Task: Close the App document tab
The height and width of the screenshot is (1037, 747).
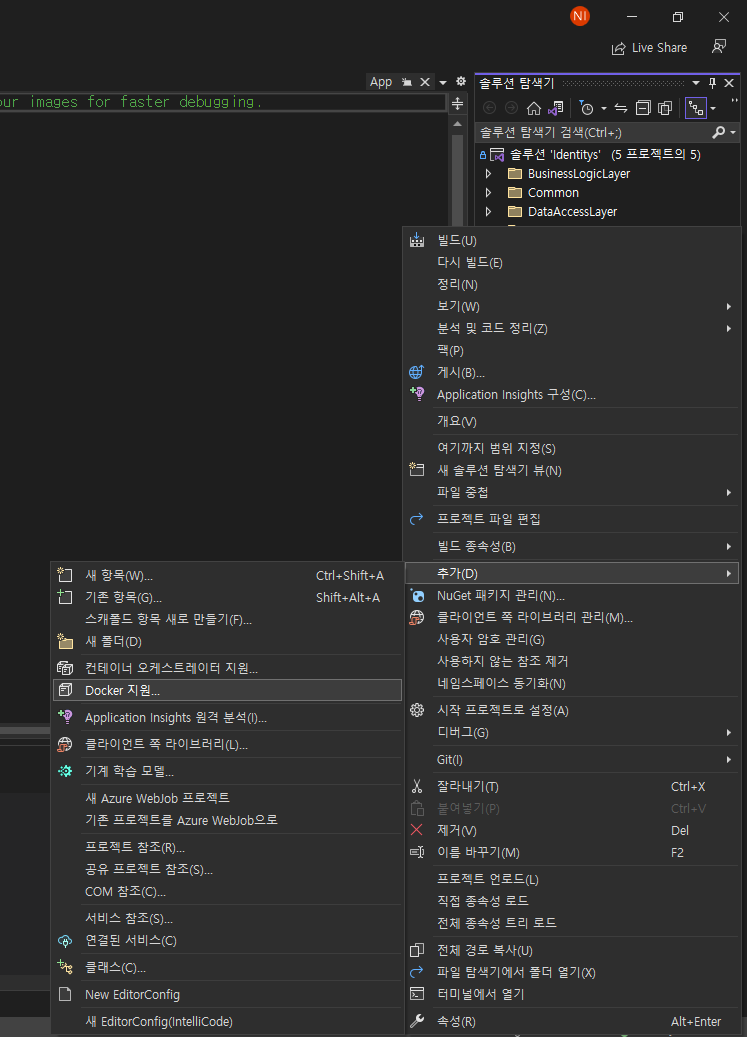Action: (425, 83)
